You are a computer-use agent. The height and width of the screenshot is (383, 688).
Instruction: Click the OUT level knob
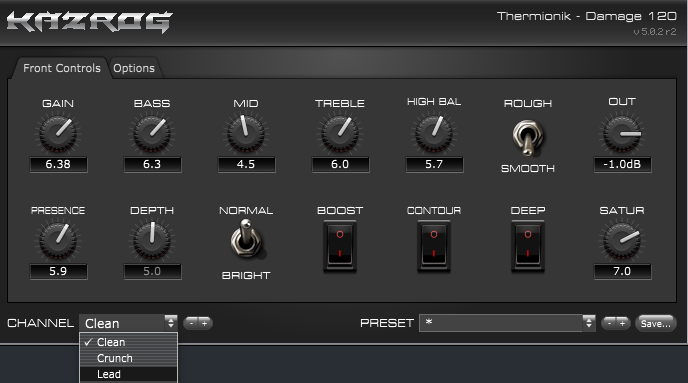click(x=622, y=133)
